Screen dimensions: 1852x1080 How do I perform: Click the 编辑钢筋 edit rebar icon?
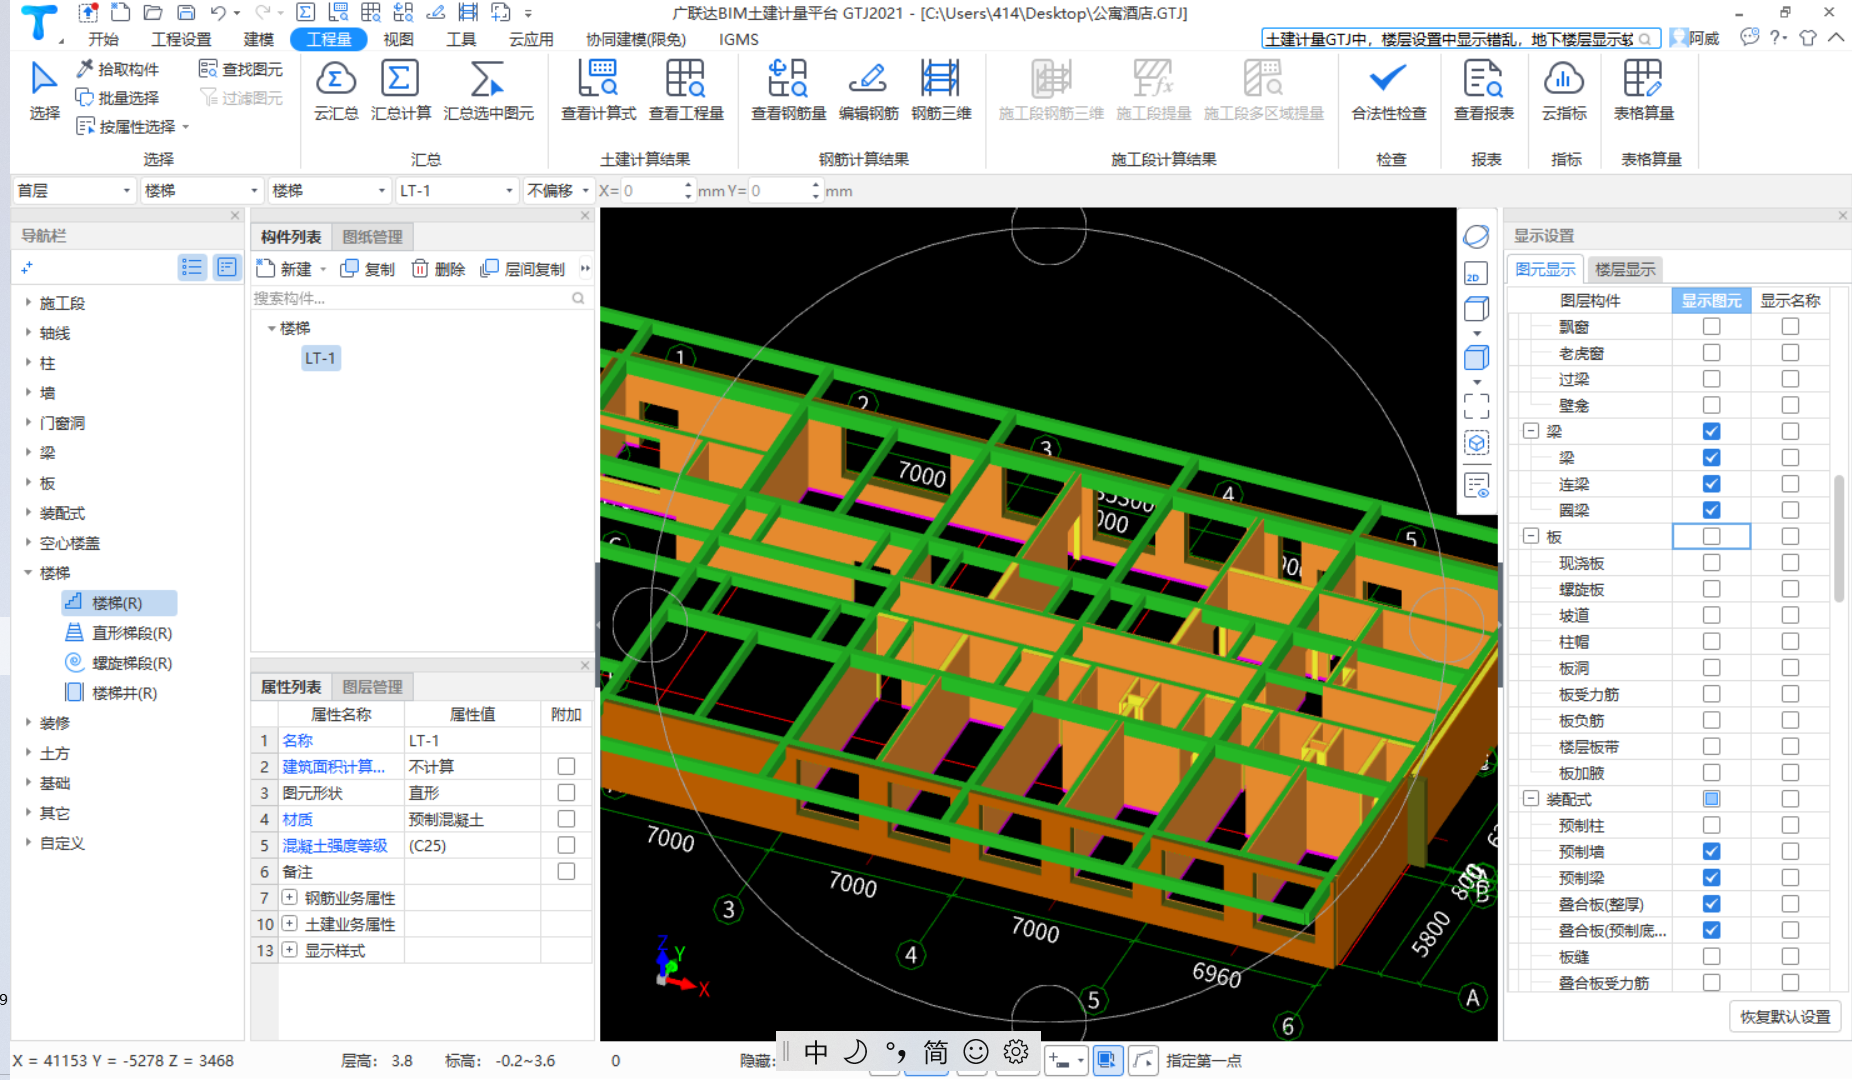click(868, 79)
